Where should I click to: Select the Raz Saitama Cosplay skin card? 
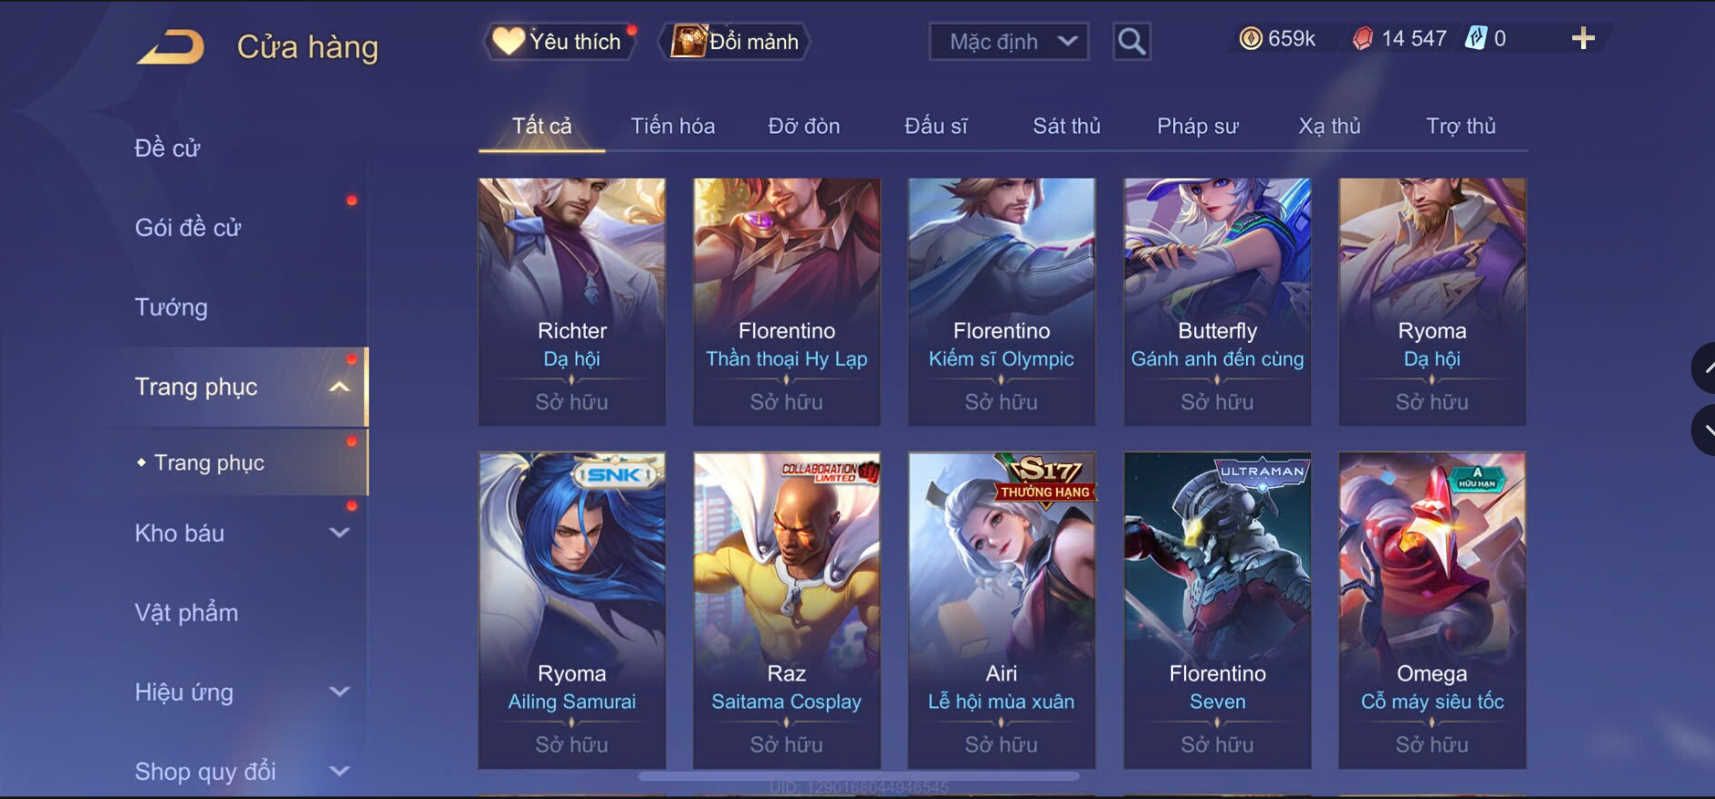786,610
